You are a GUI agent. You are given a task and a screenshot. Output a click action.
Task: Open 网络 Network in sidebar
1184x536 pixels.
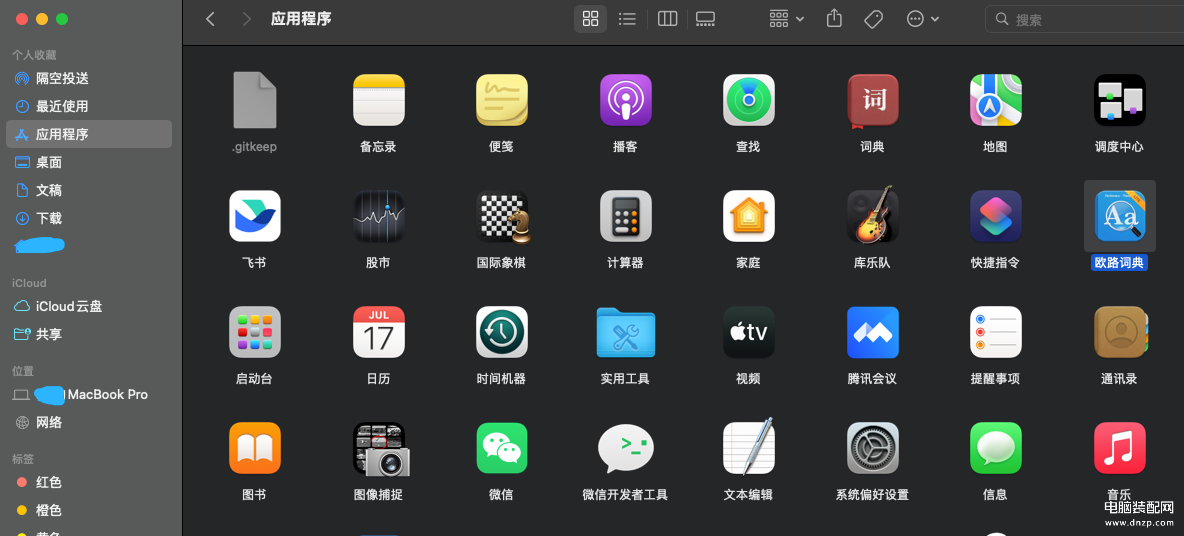coord(89,423)
